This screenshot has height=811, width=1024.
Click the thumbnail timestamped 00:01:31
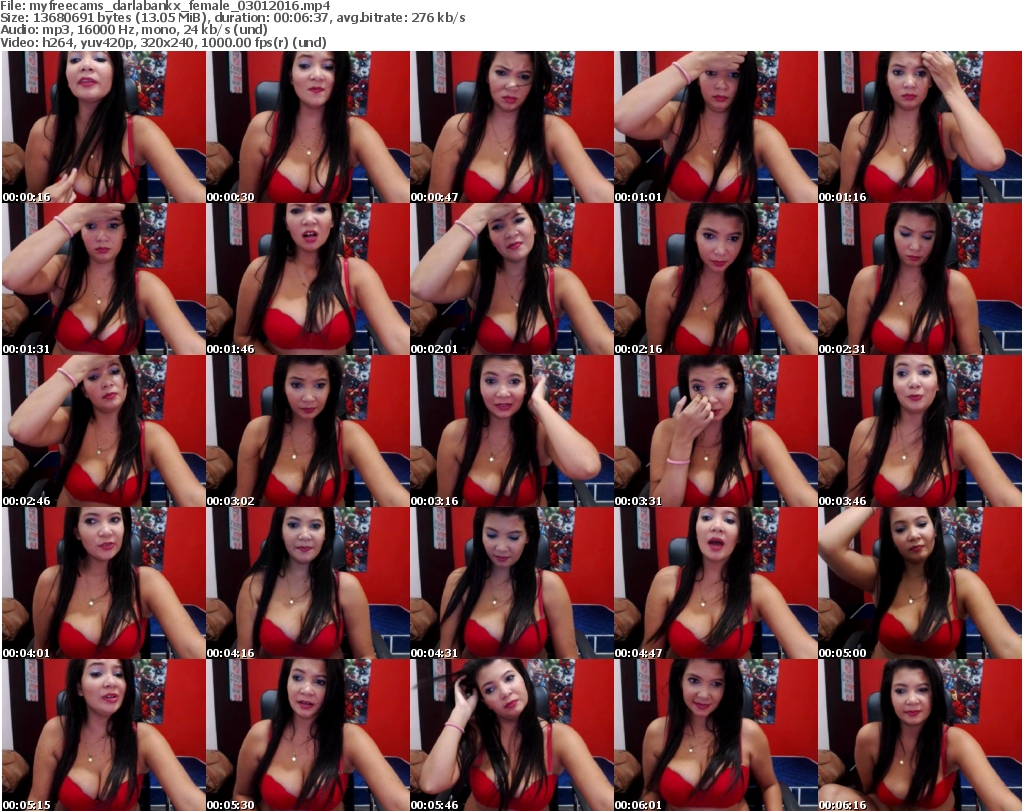point(104,279)
